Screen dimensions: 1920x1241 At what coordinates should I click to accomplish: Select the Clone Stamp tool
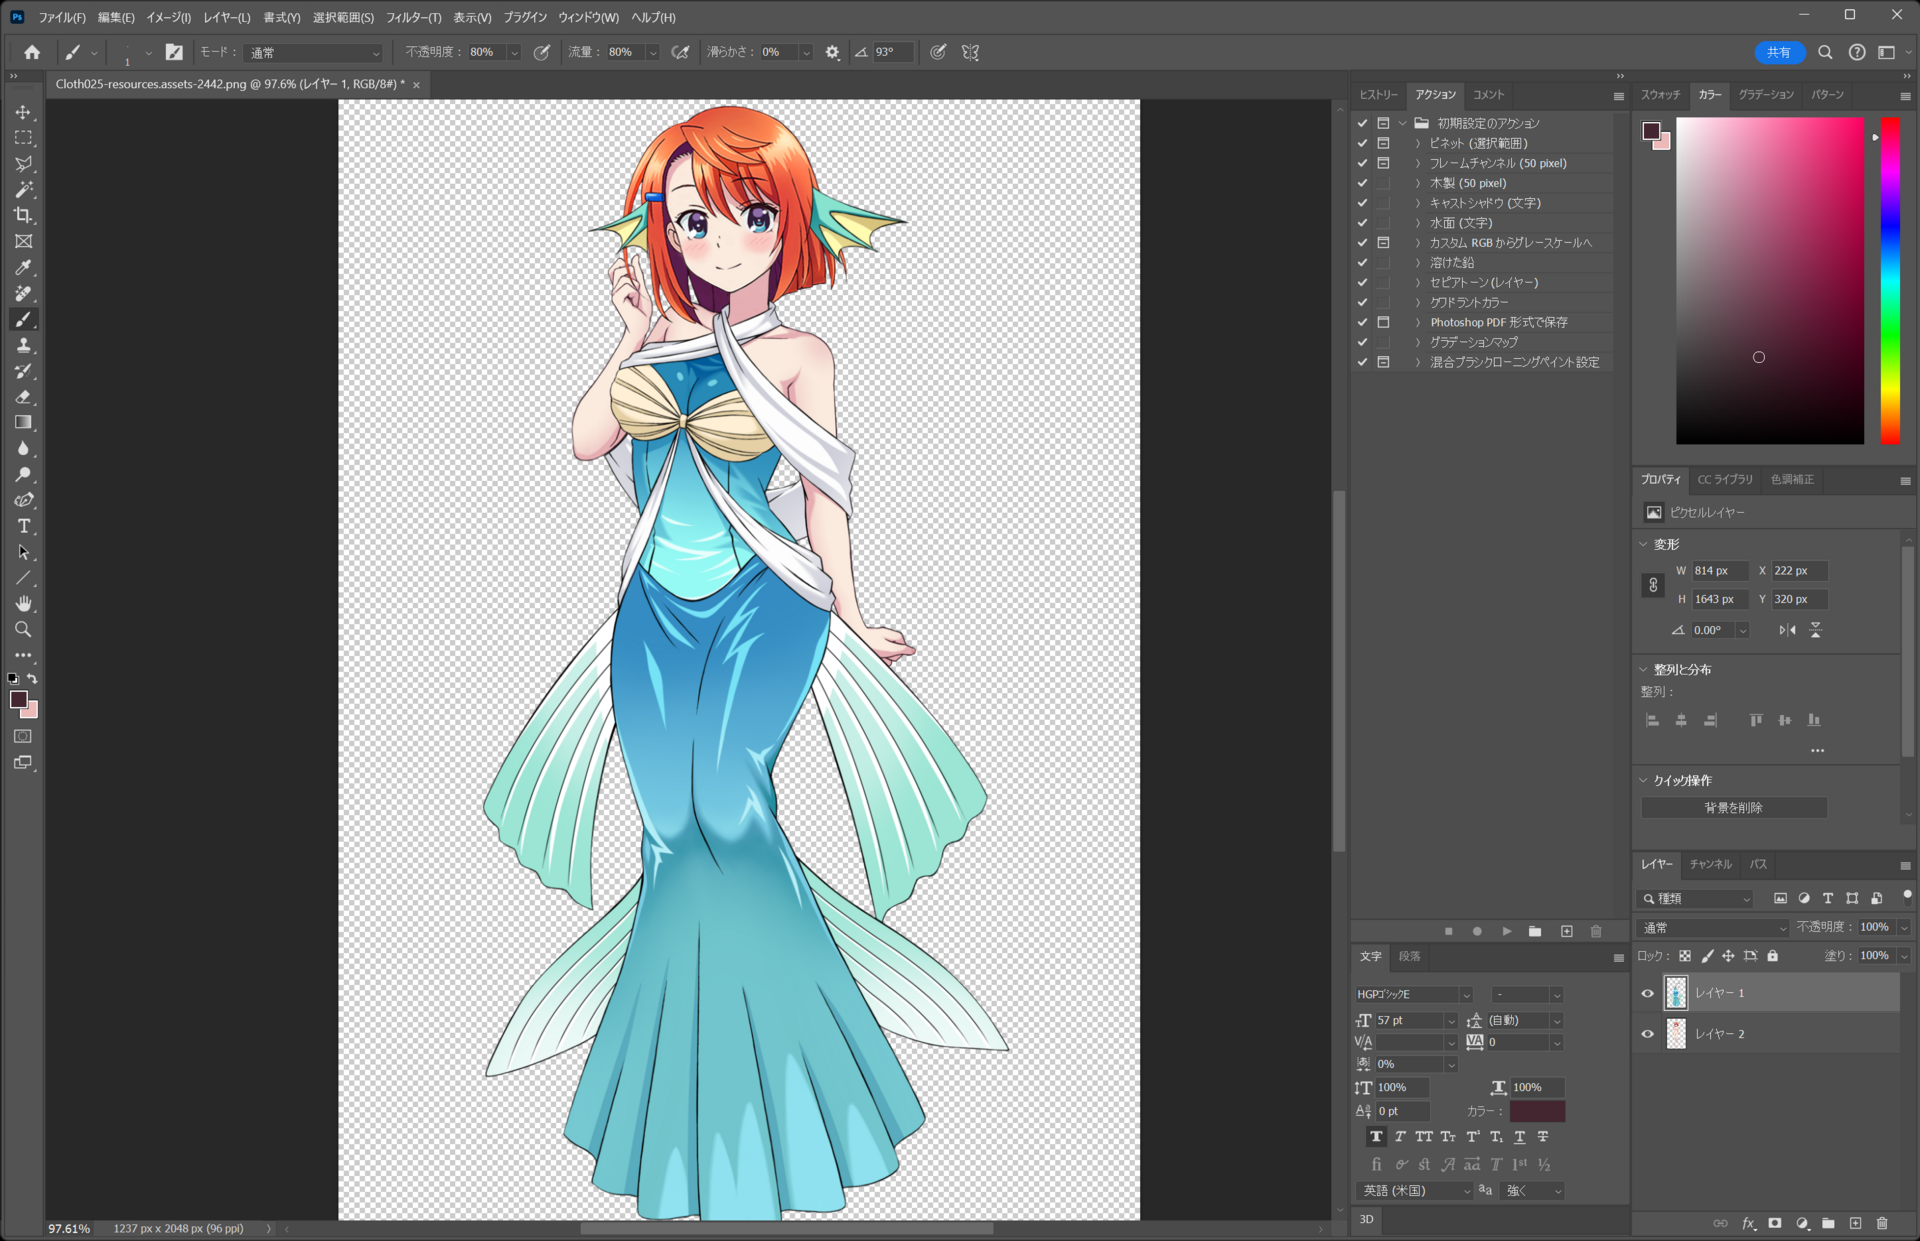coord(23,346)
